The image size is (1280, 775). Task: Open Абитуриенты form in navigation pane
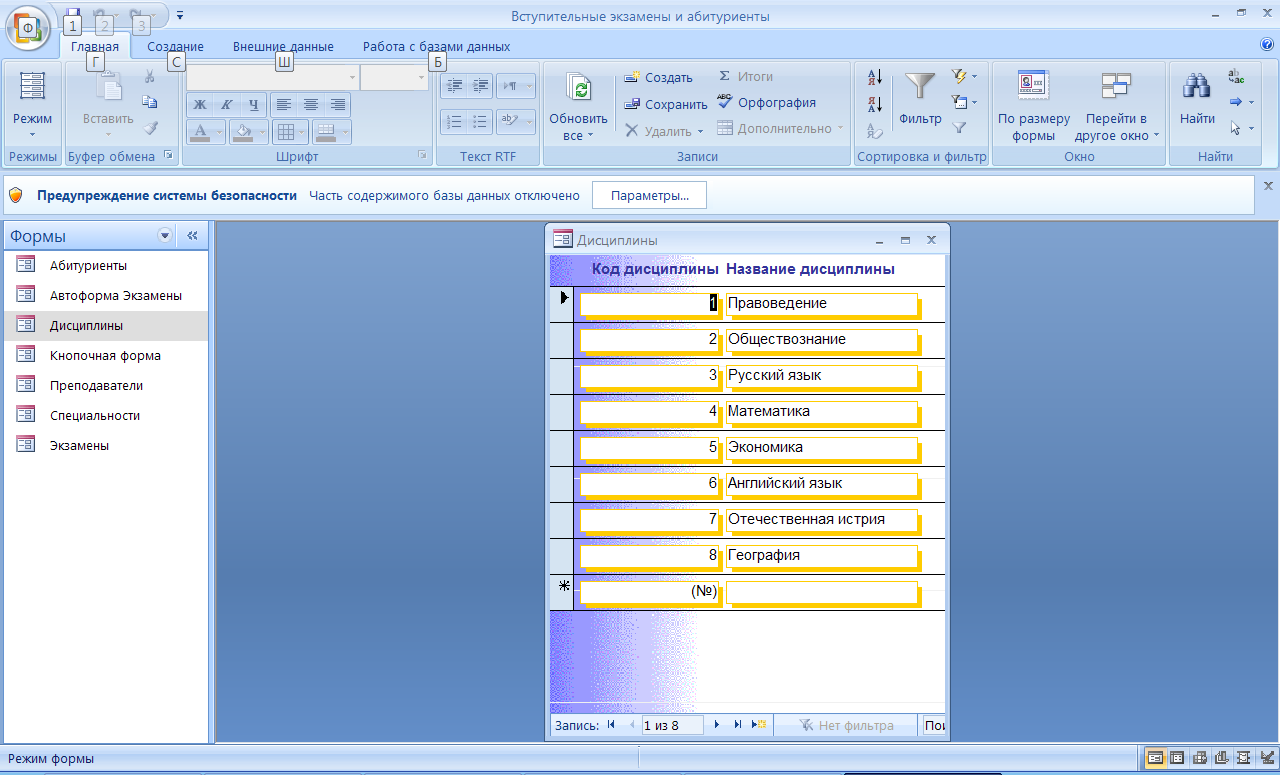105,266
